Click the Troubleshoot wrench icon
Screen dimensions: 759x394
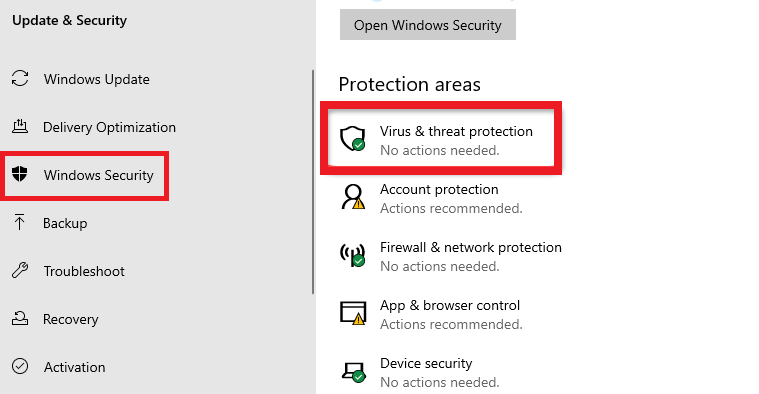pos(20,270)
